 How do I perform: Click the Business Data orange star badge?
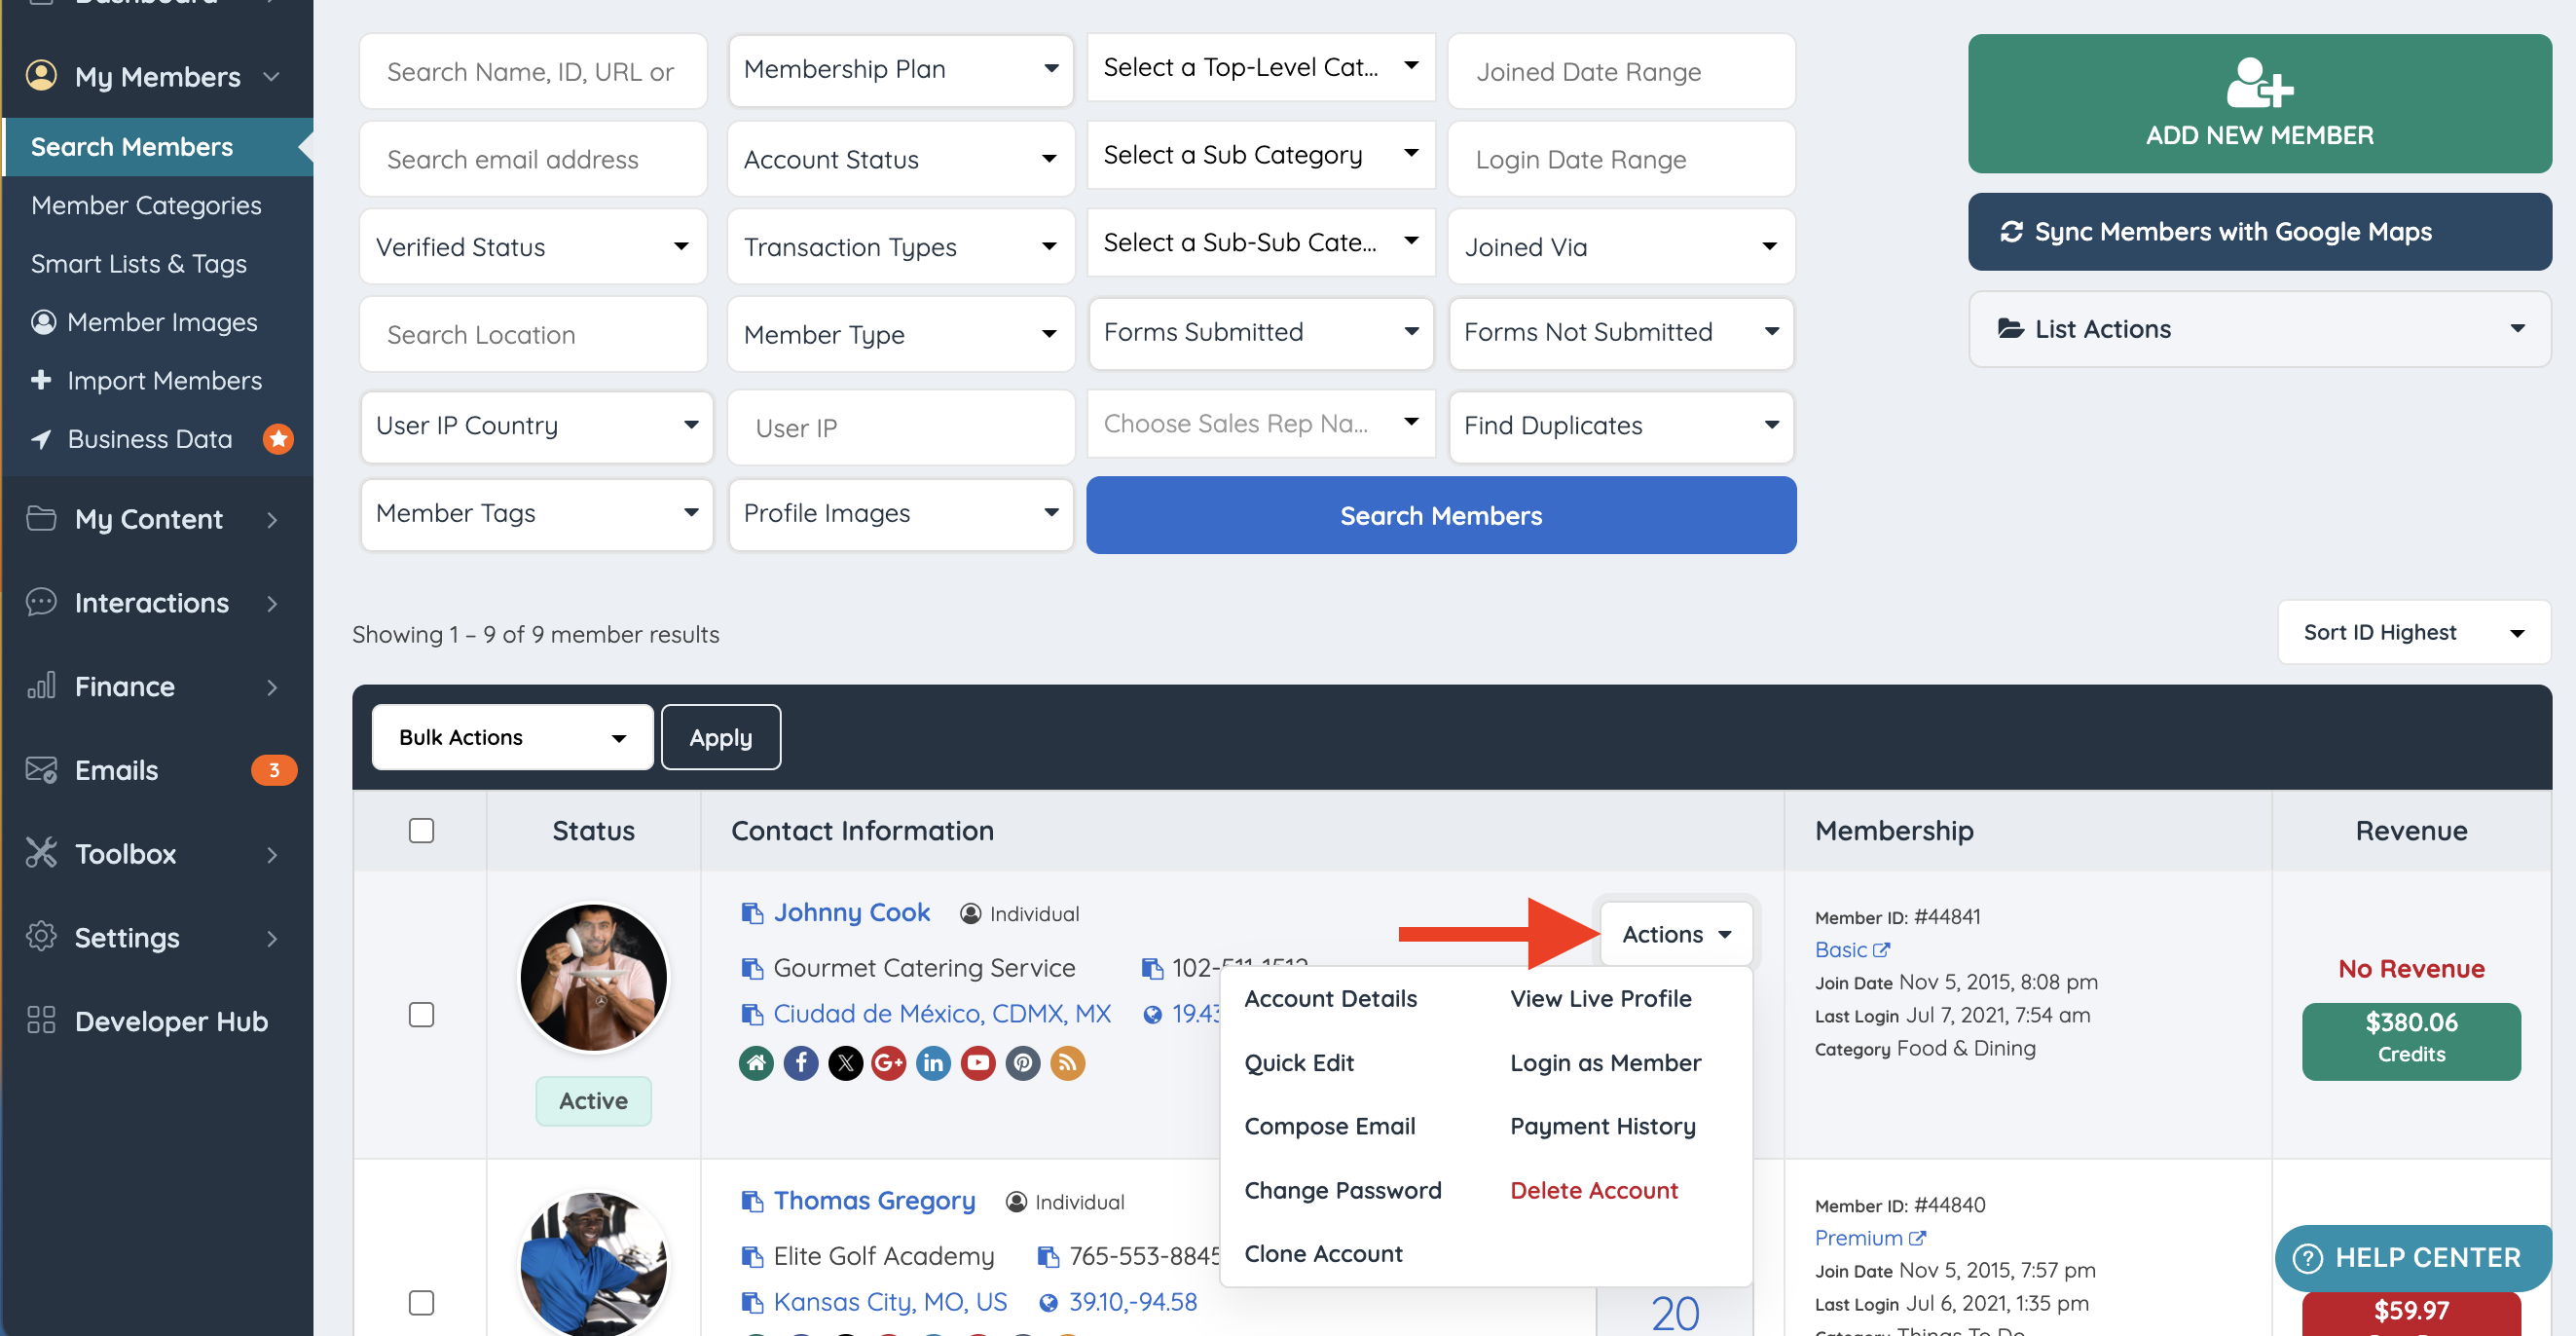click(x=278, y=439)
